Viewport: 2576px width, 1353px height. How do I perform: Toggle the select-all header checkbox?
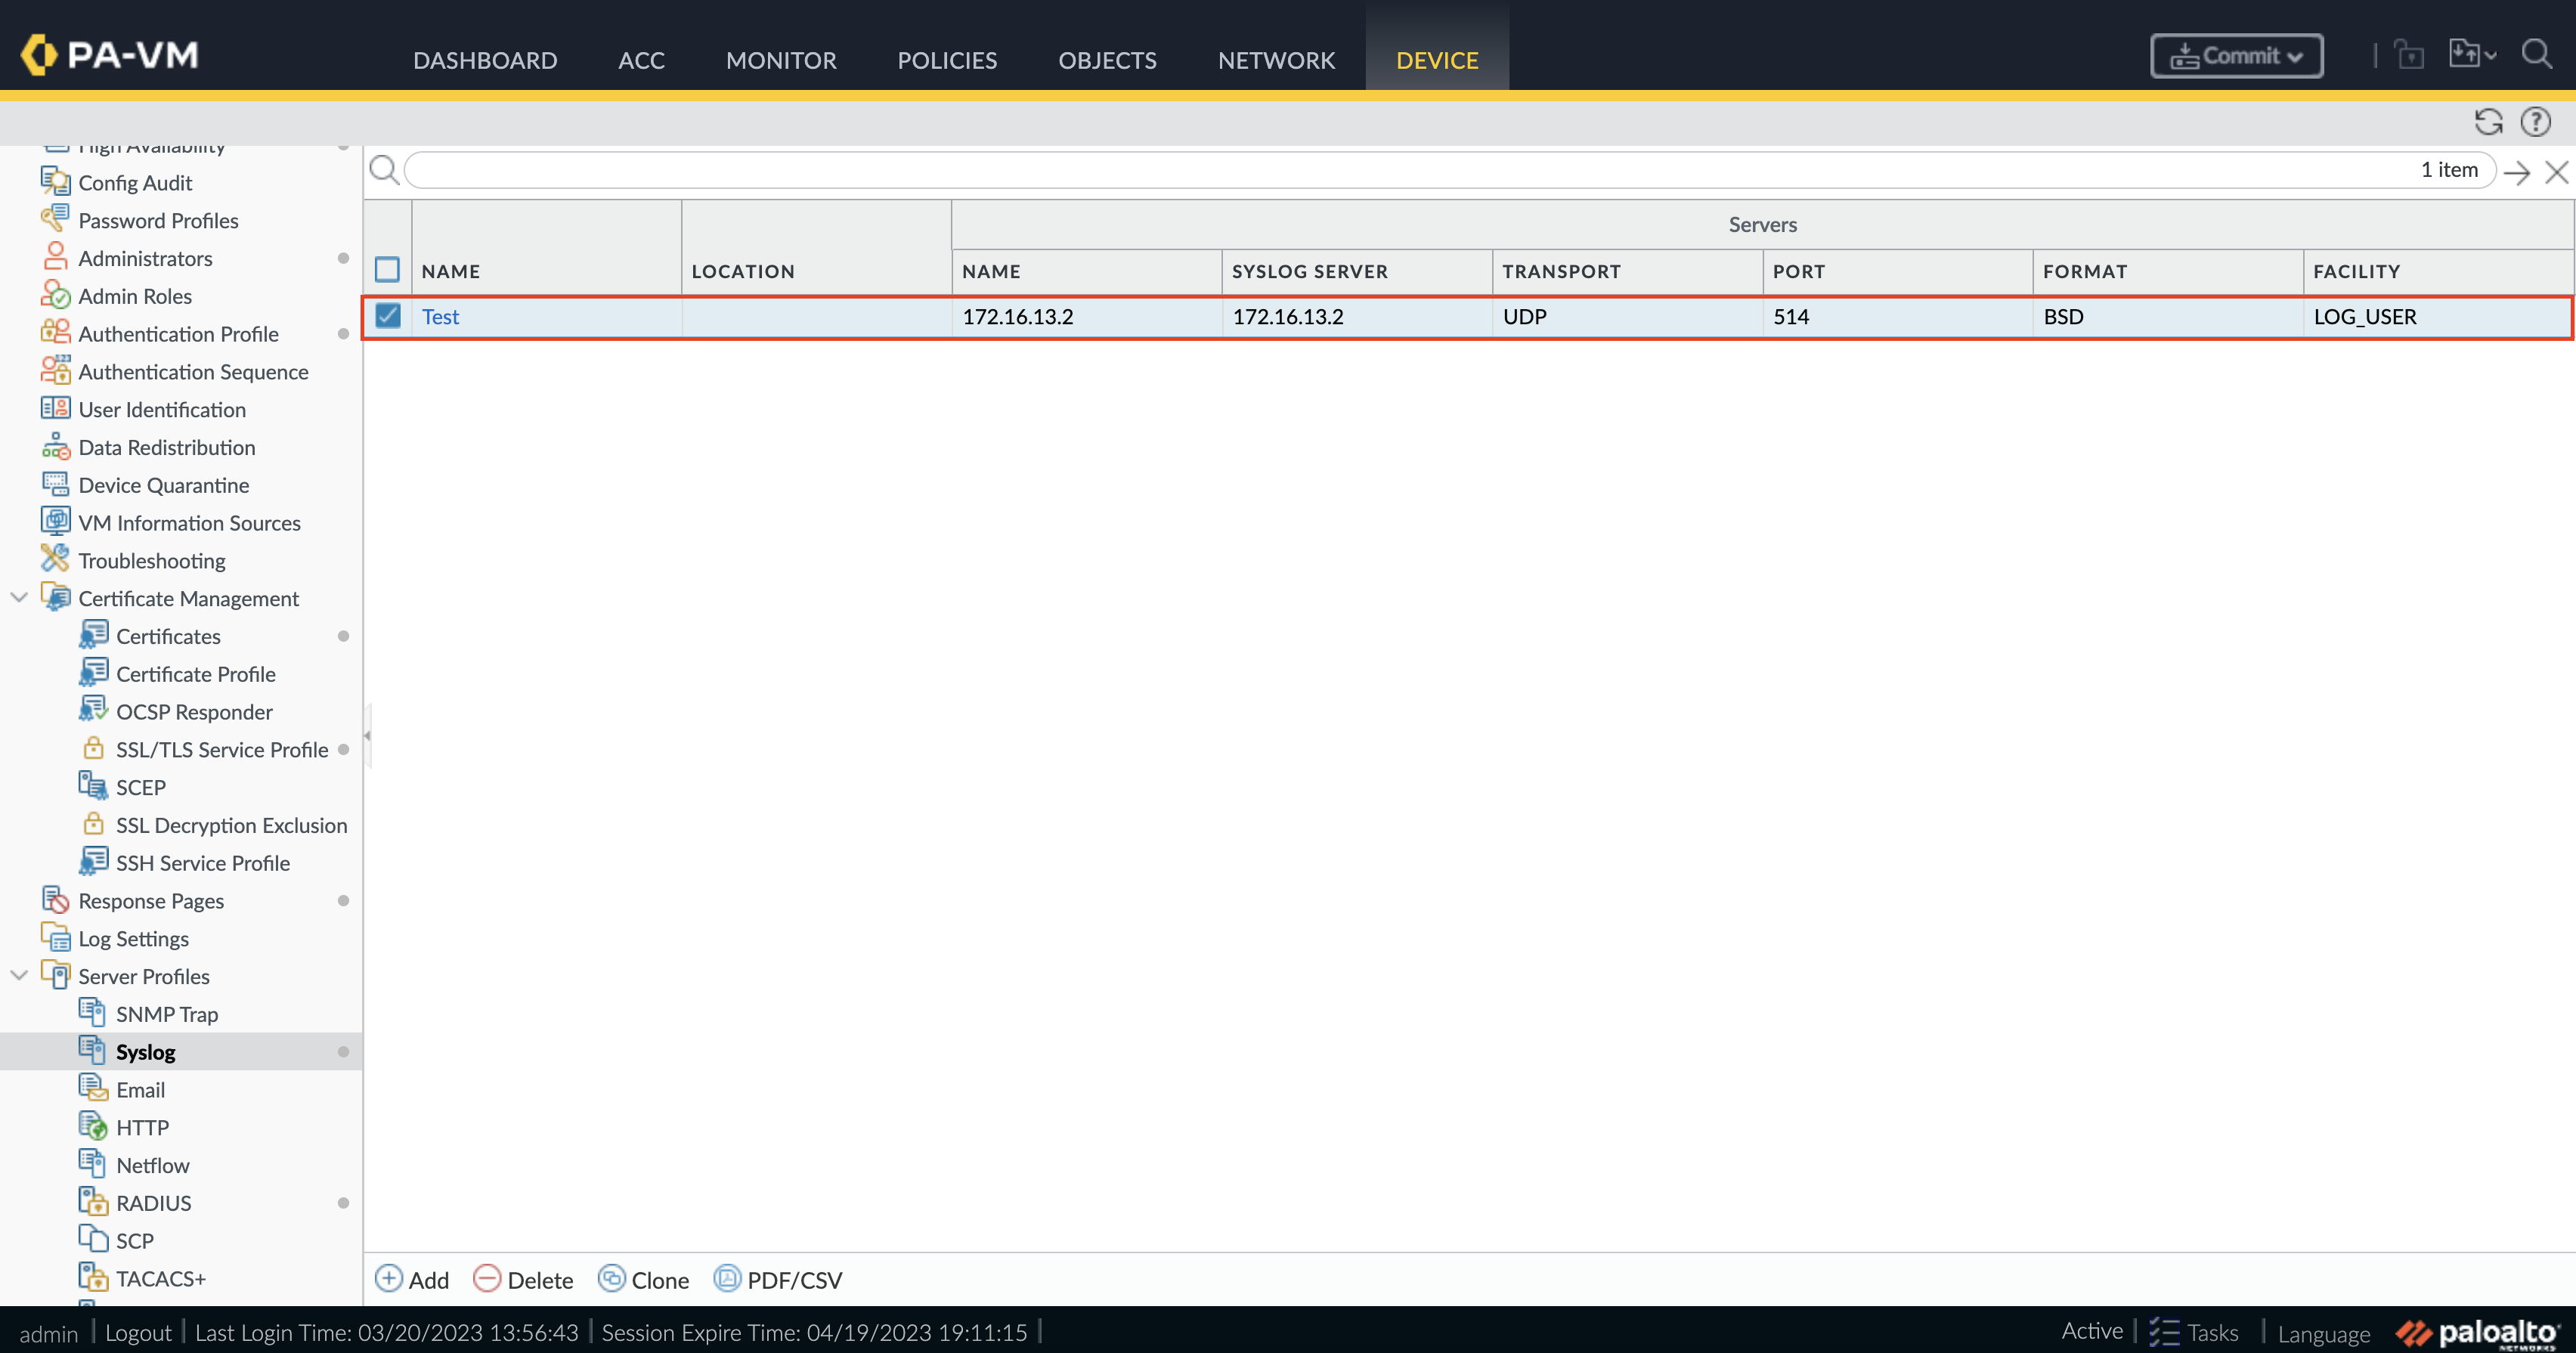pyautogui.click(x=387, y=270)
